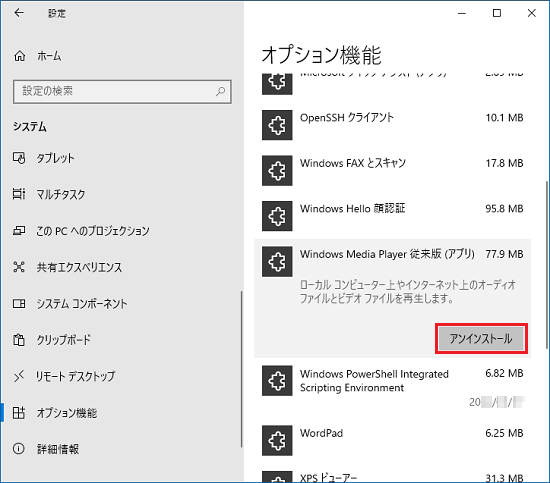This screenshot has width=550, height=483.
Task: Click the Windows Media Player puzzle icon
Action: point(277,262)
